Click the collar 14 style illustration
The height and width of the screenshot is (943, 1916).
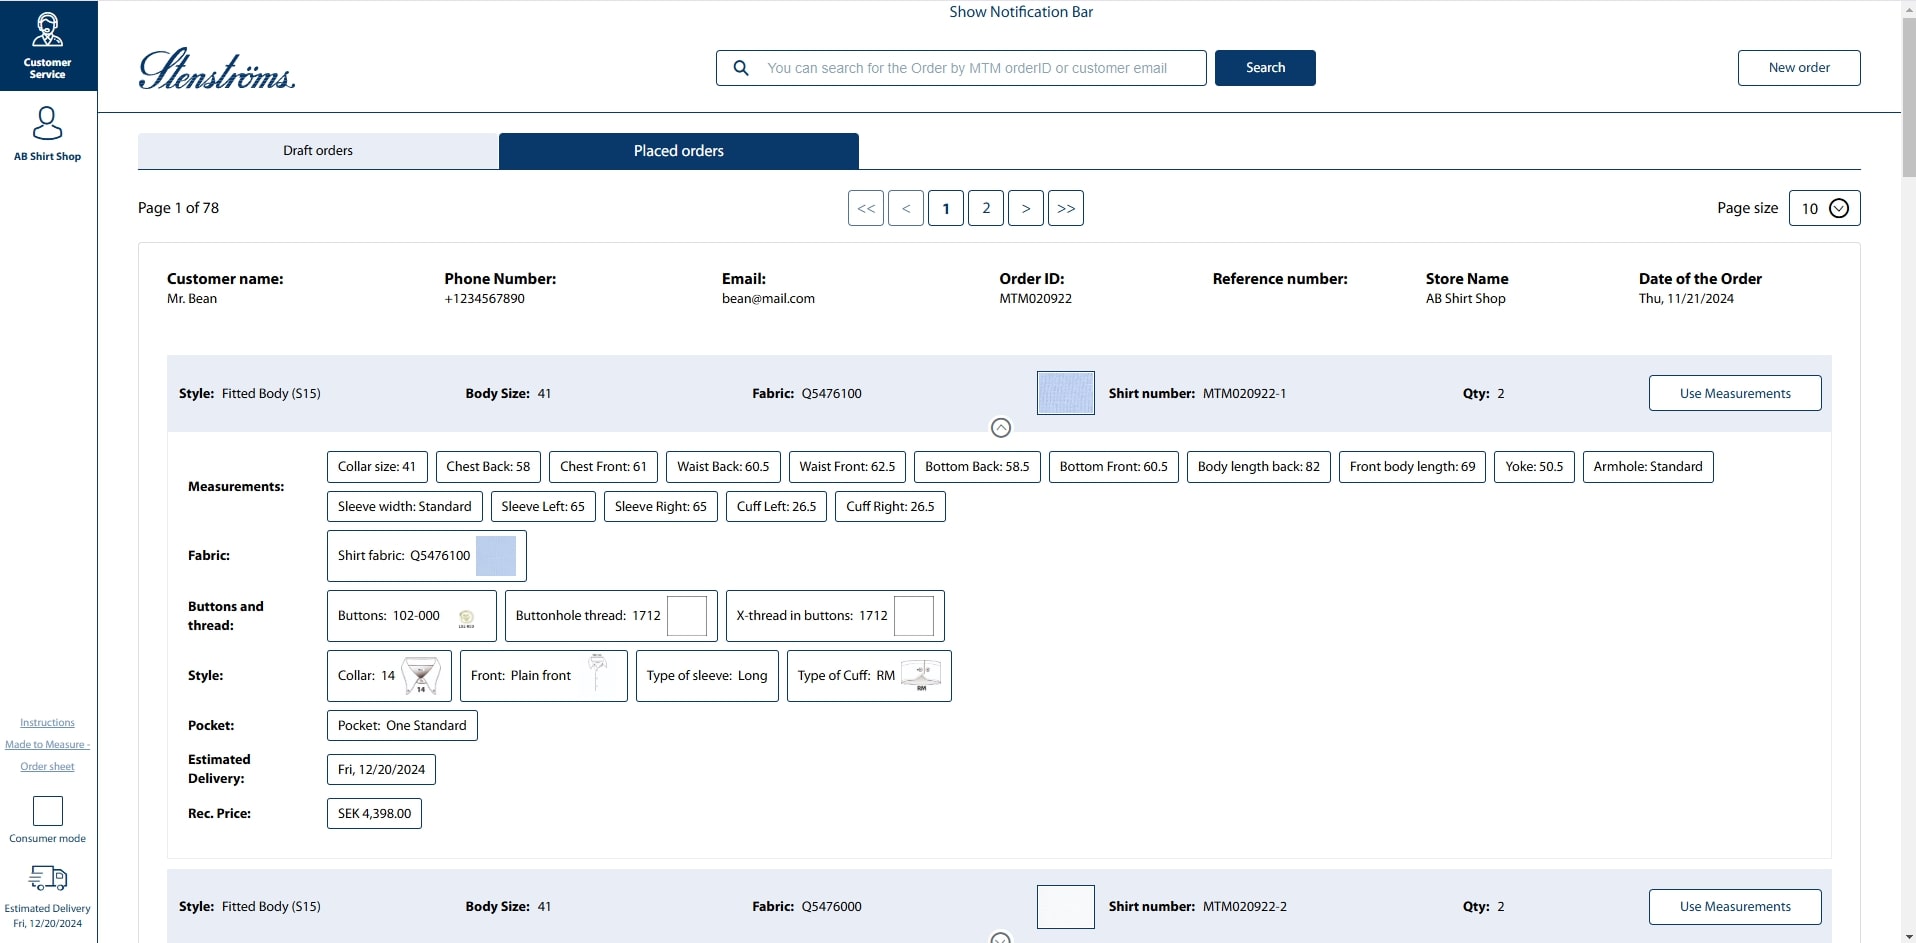[x=421, y=676]
